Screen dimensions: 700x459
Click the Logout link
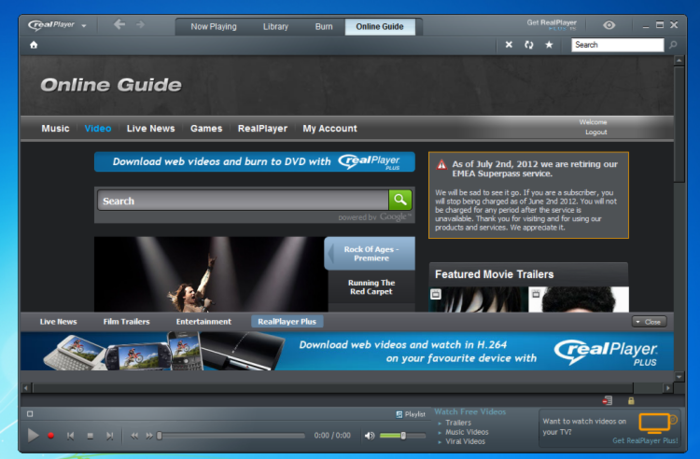(596, 132)
